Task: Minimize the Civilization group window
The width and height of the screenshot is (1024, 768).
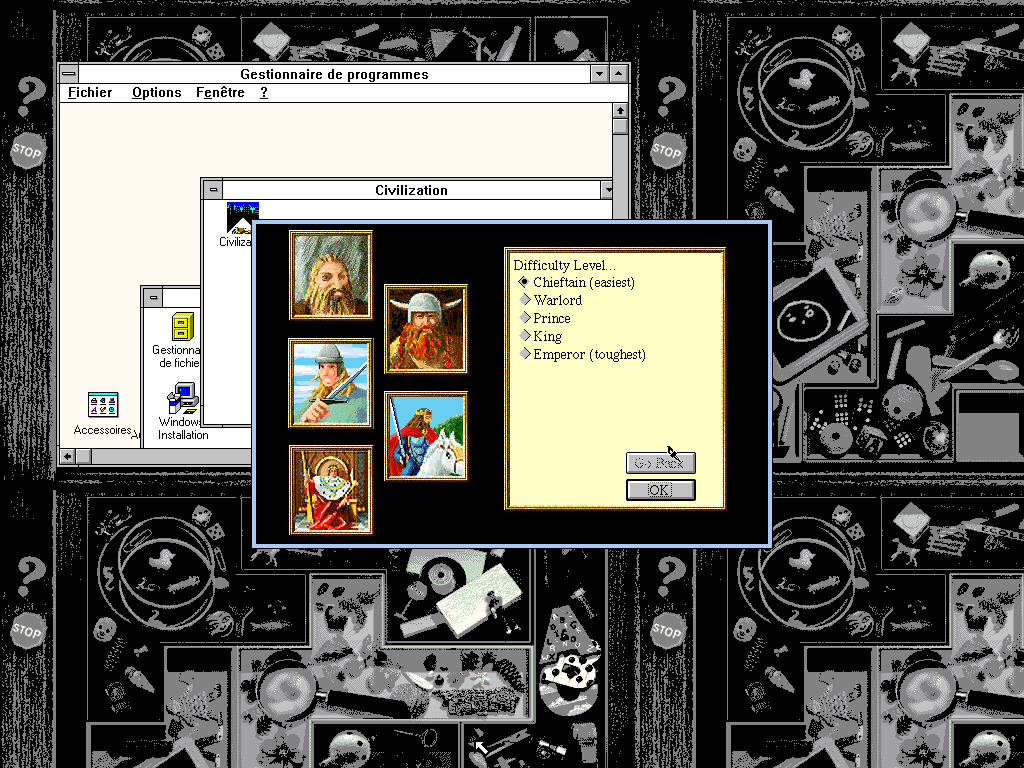Action: (607, 190)
